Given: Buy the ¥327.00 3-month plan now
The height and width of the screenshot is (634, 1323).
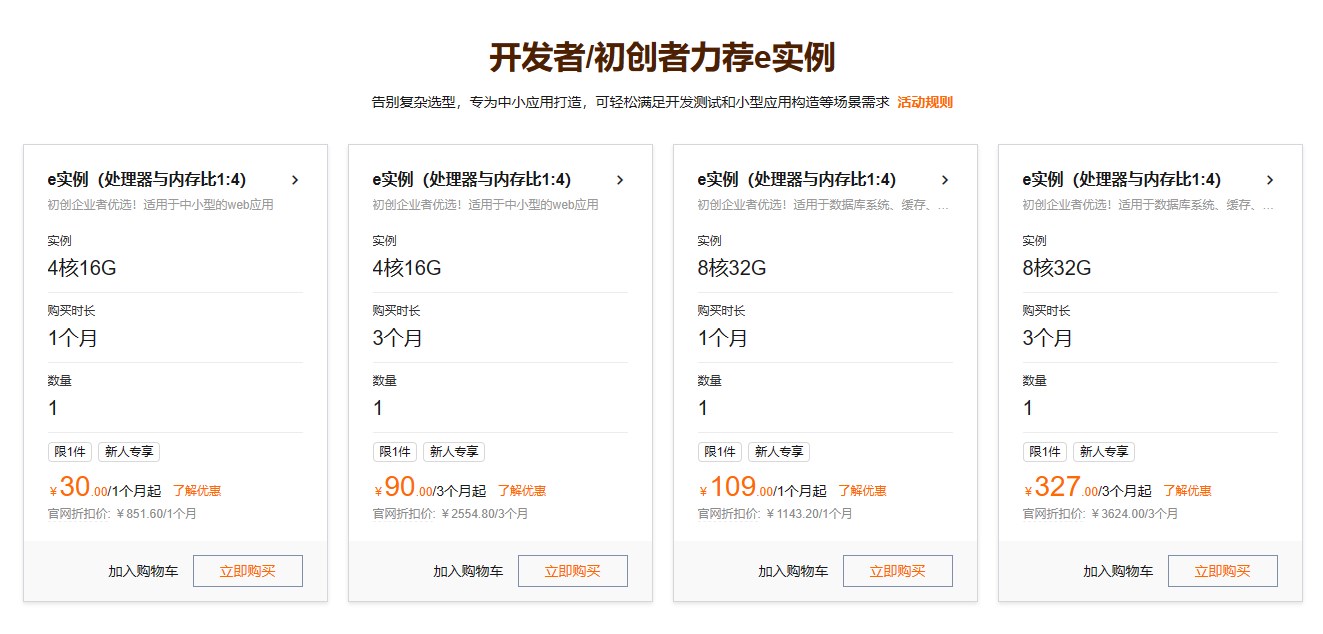Looking at the screenshot, I should coord(1222,571).
